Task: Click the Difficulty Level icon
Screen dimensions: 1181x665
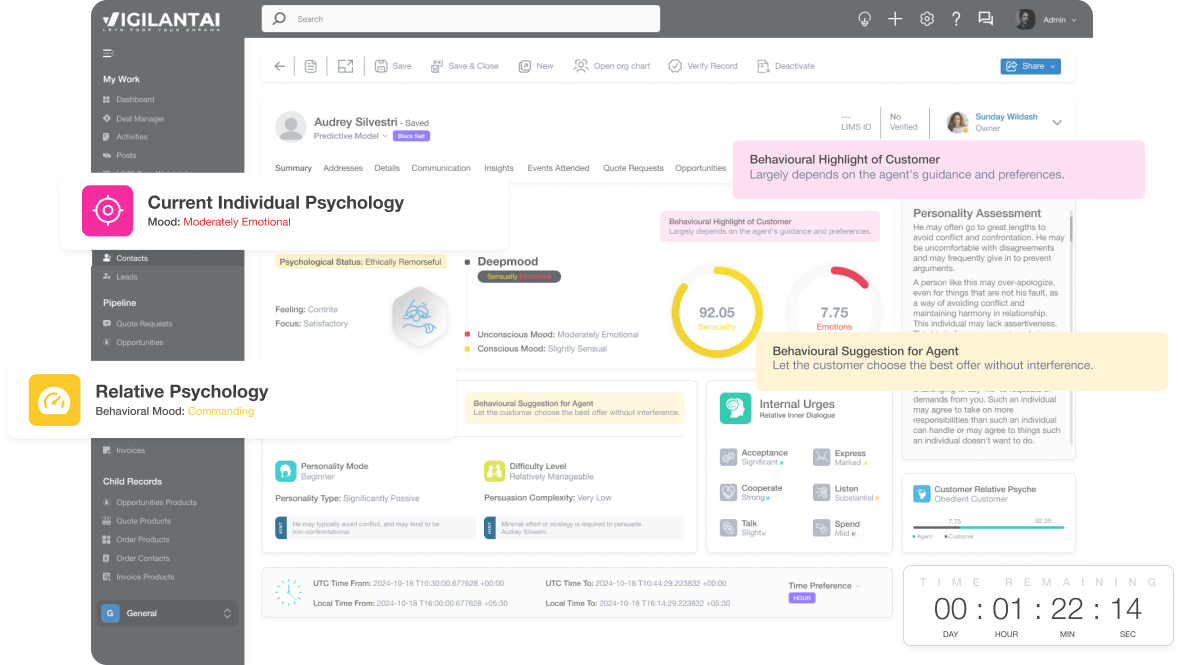Action: pos(494,471)
